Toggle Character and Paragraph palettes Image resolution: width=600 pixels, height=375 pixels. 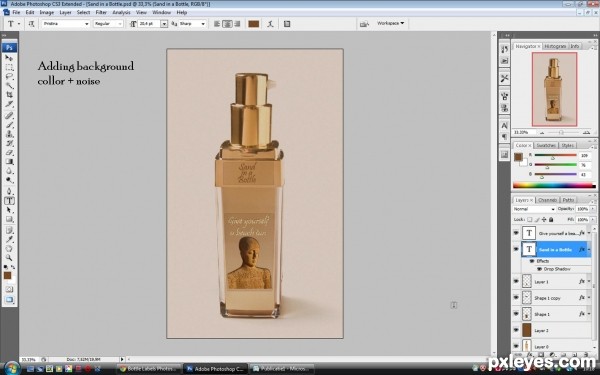click(x=287, y=24)
